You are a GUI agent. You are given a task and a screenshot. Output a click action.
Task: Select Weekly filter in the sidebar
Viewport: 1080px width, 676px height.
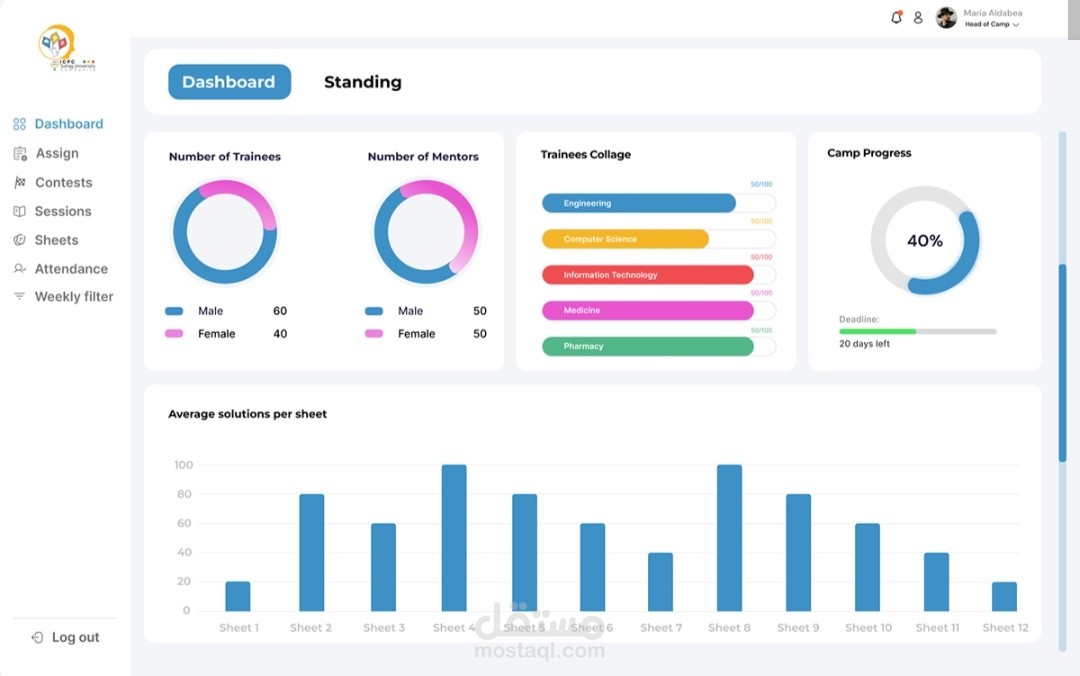click(x=74, y=296)
